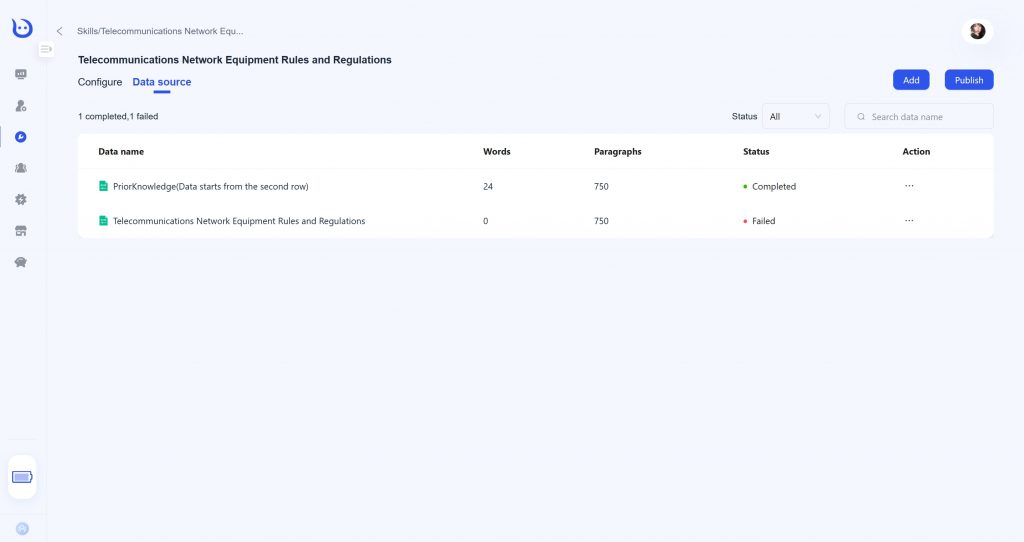Select the highlighted Skills icon in sidebar
1024x542 pixels.
tap(21, 137)
